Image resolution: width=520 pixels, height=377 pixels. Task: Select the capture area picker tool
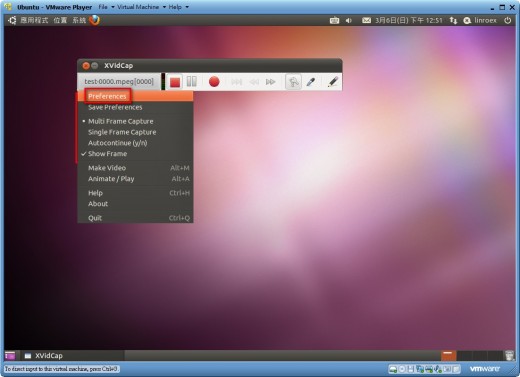(x=293, y=82)
